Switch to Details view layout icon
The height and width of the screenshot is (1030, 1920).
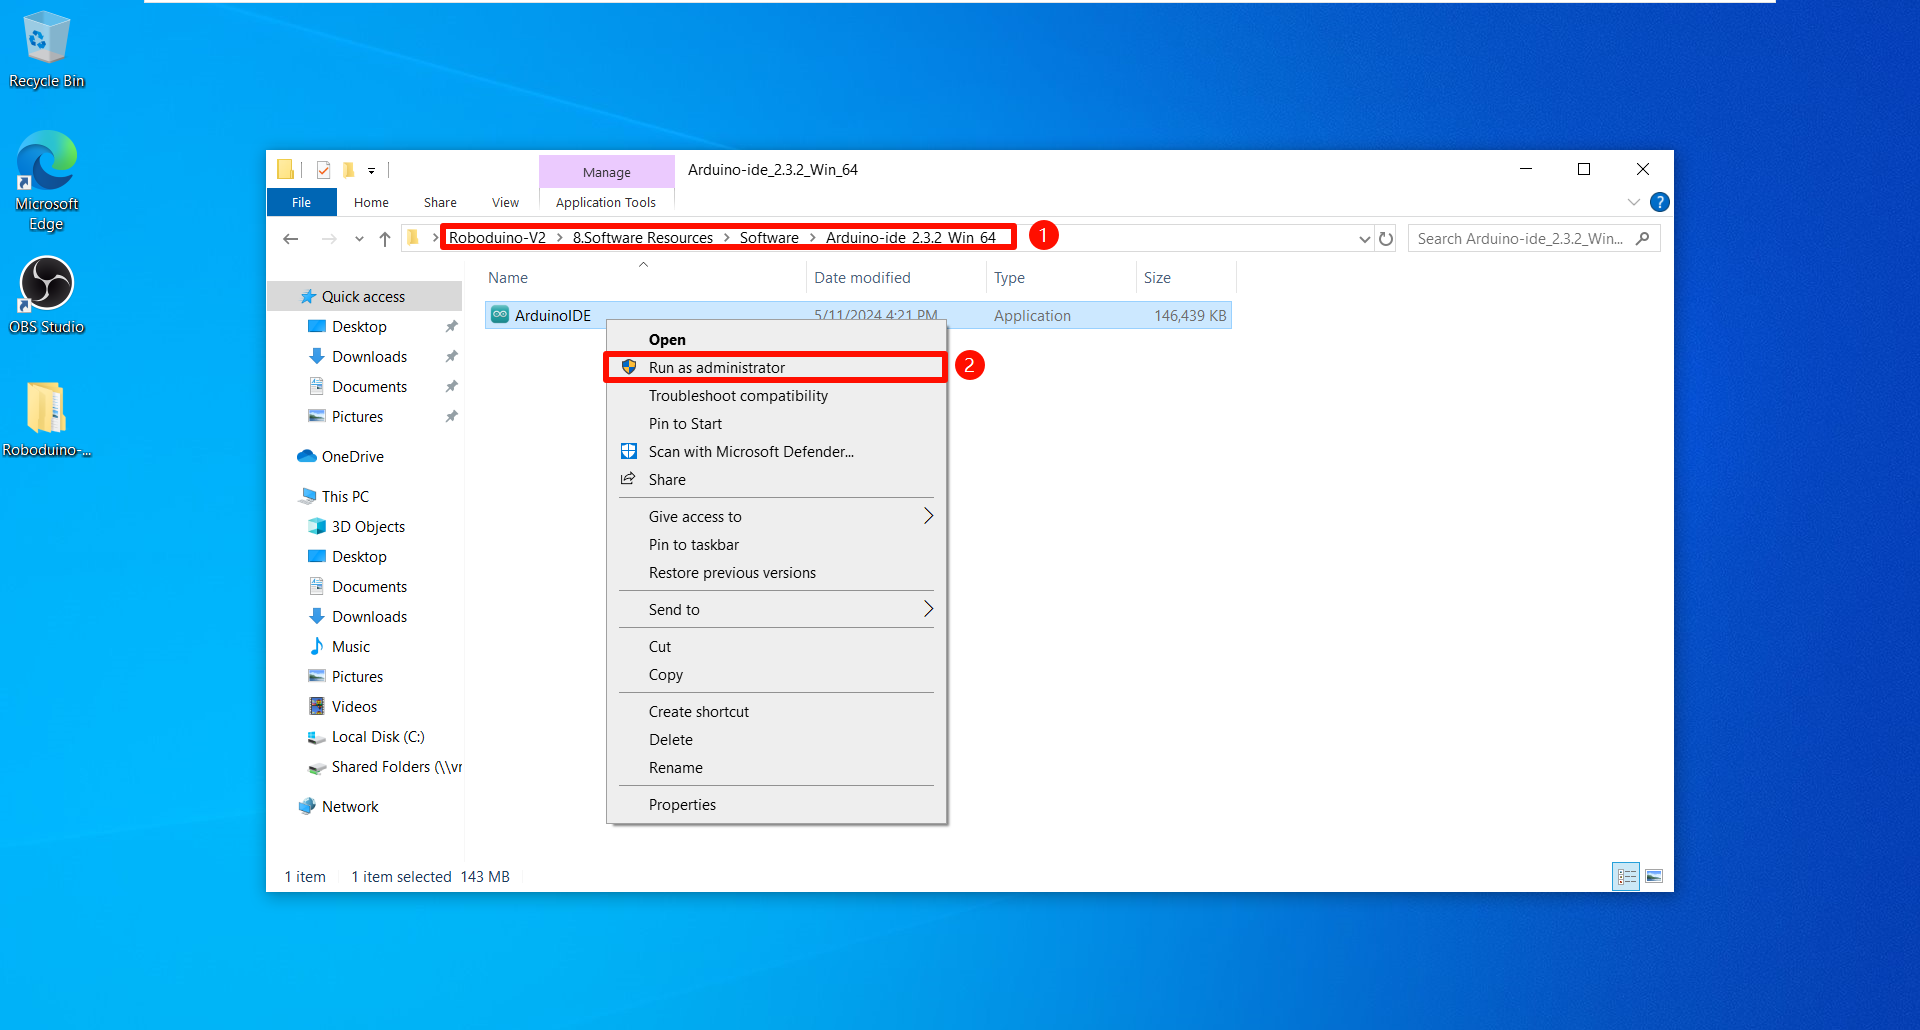pyautogui.click(x=1627, y=877)
